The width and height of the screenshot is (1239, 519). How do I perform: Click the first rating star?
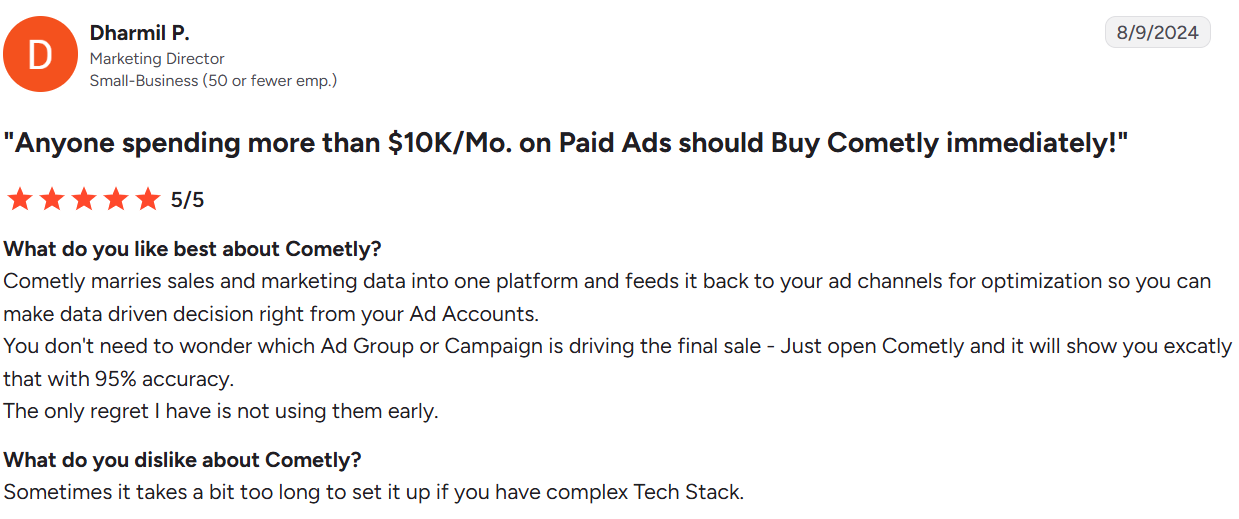click(x=19, y=199)
